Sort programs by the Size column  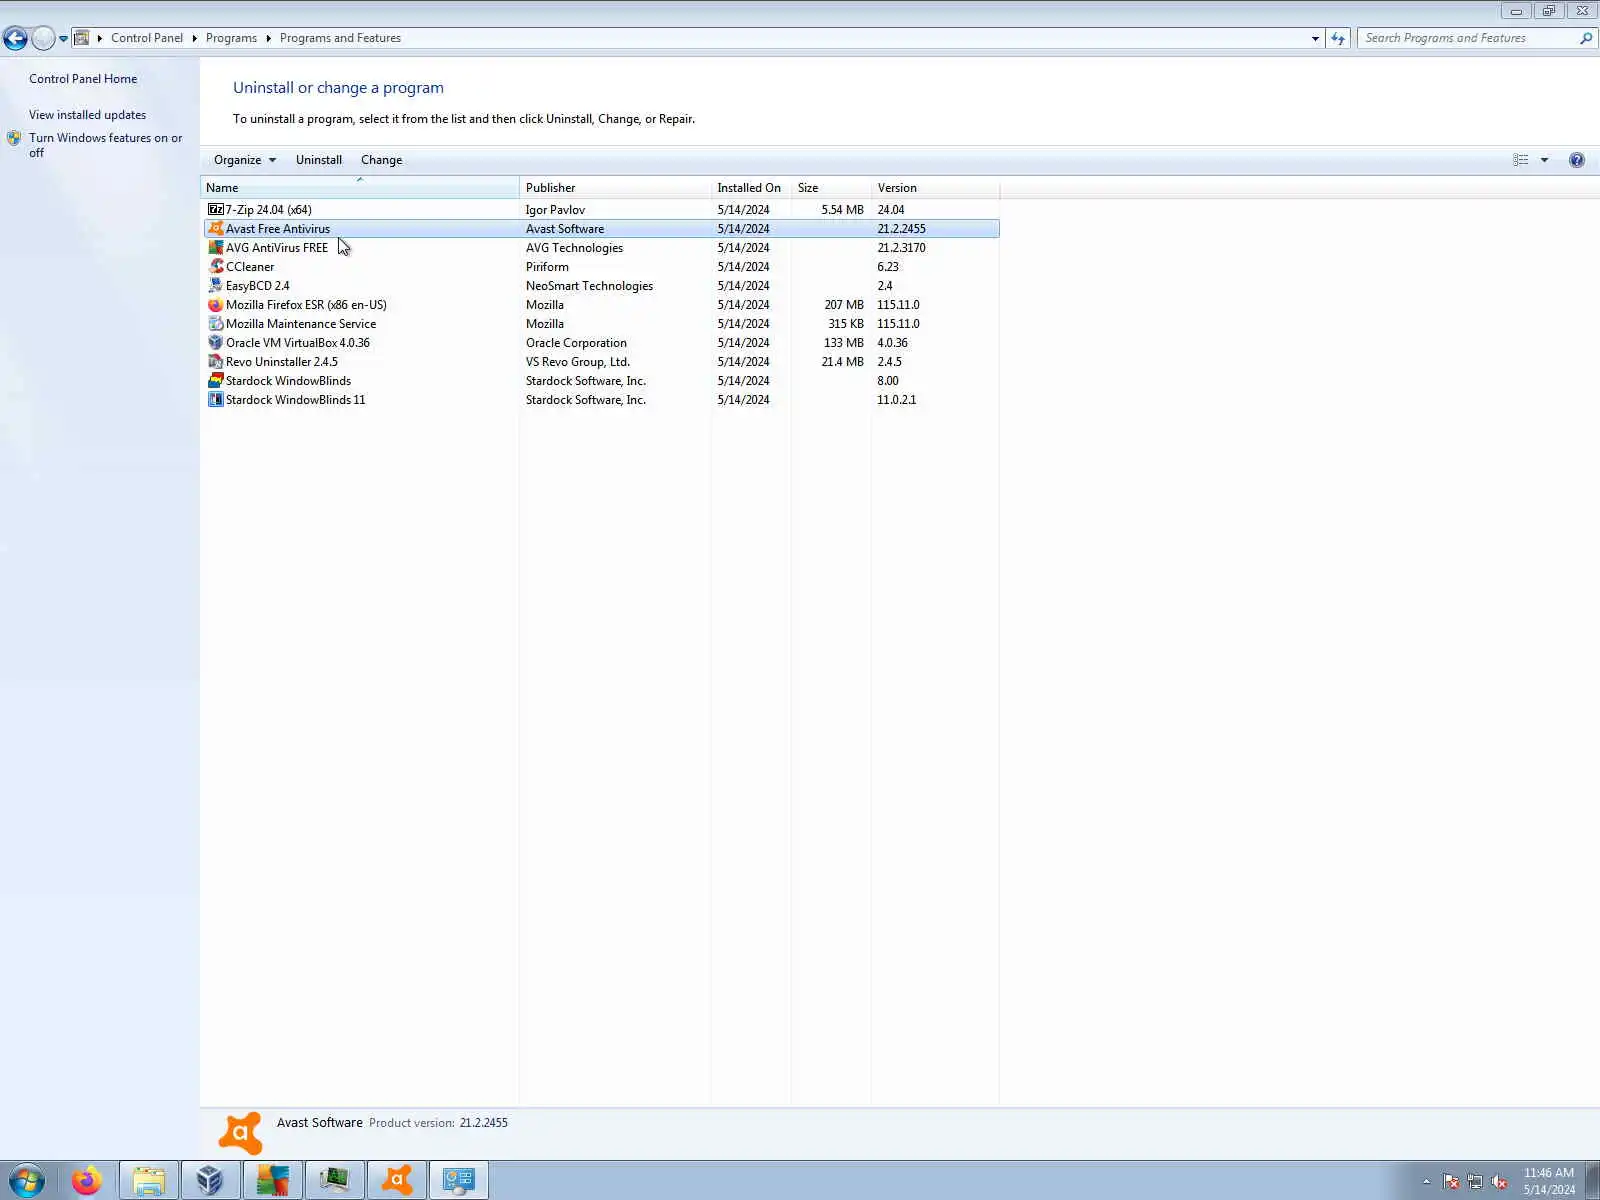831,188
